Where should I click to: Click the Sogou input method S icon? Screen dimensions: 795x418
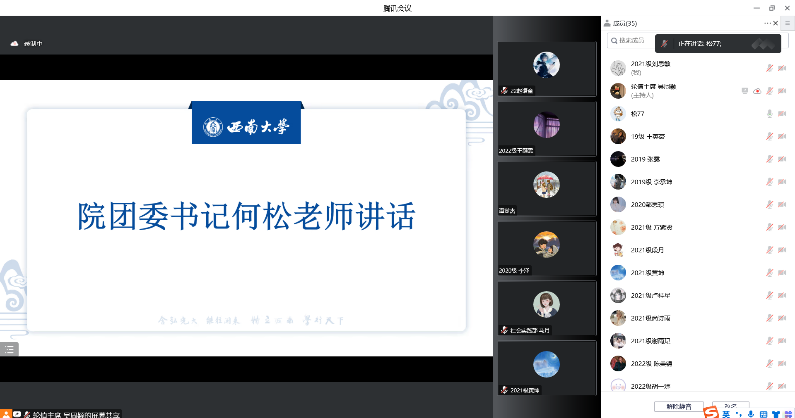pos(709,412)
